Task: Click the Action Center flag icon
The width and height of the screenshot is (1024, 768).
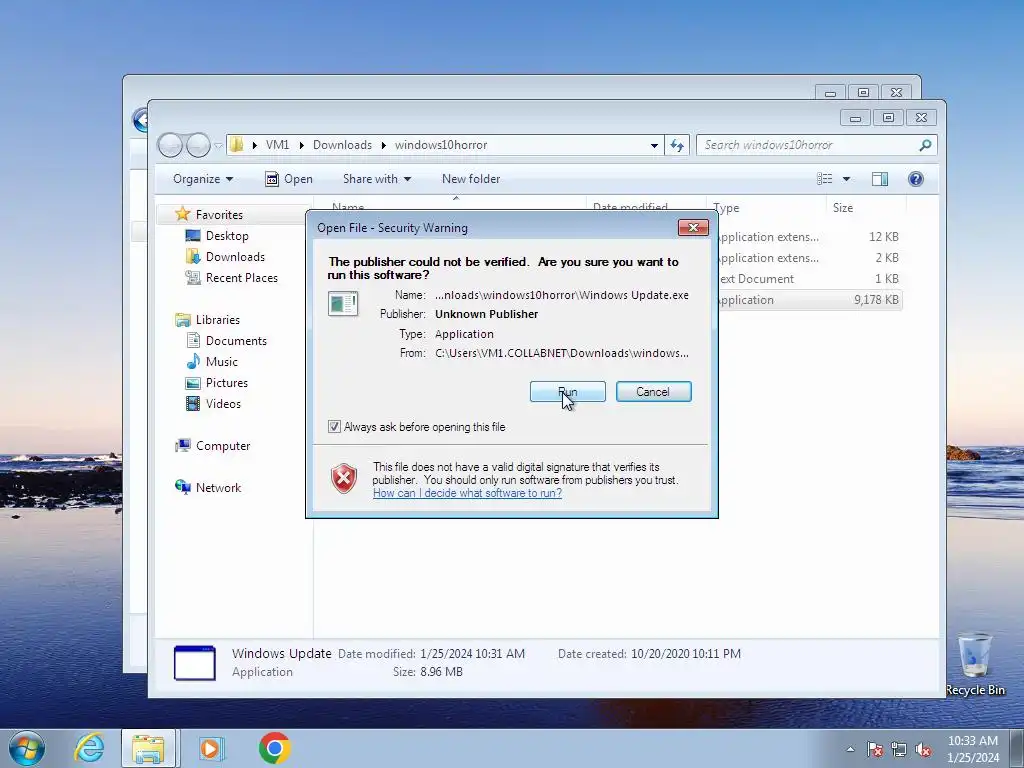Action: coord(874,749)
